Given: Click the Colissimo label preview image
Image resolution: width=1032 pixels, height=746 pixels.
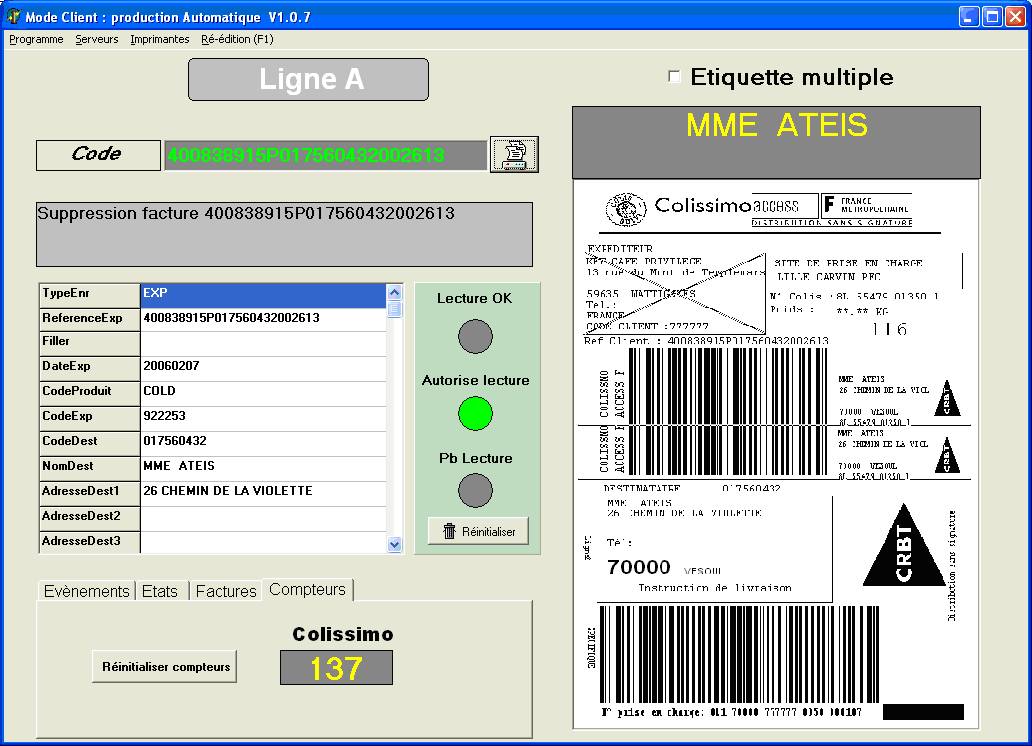Looking at the screenshot, I should coord(776,454).
